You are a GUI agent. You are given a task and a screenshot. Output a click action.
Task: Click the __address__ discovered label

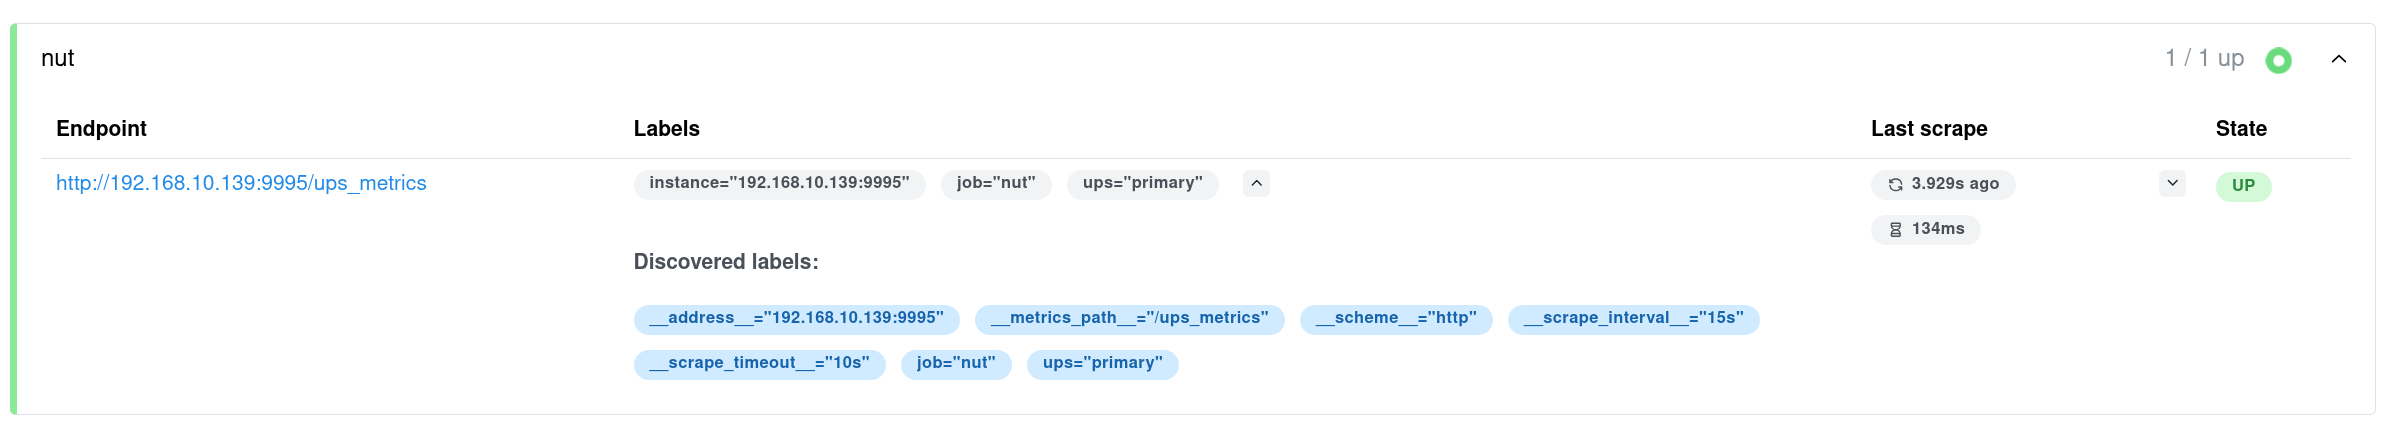point(796,319)
